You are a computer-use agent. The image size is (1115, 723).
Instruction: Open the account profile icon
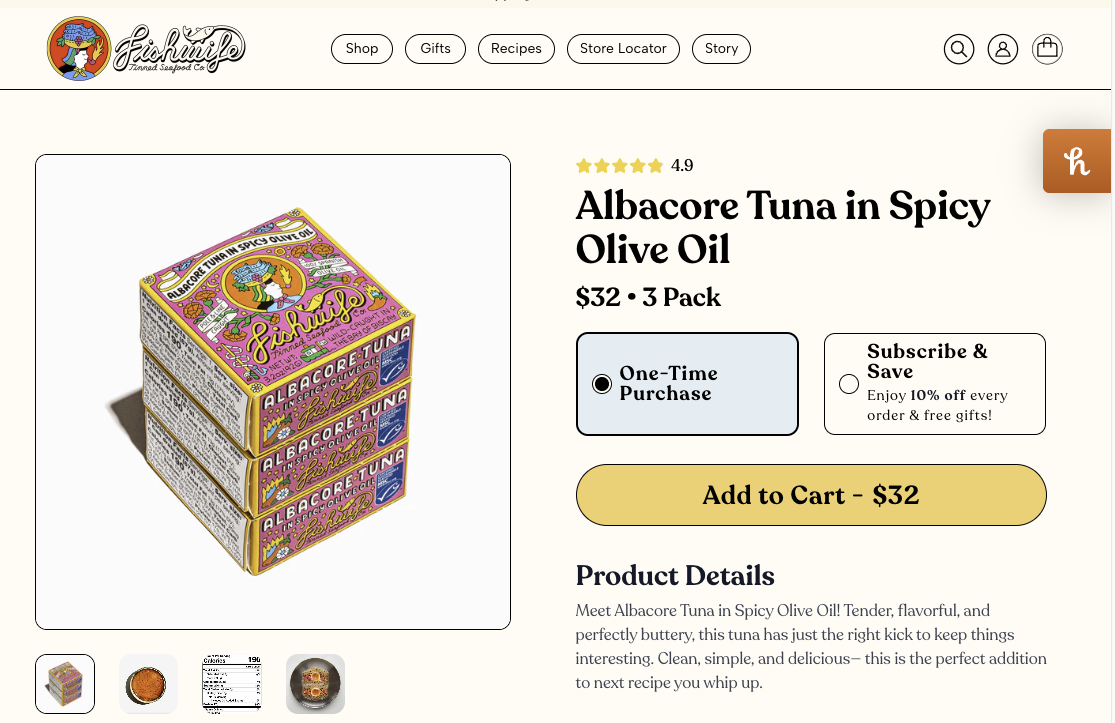pos(1002,49)
